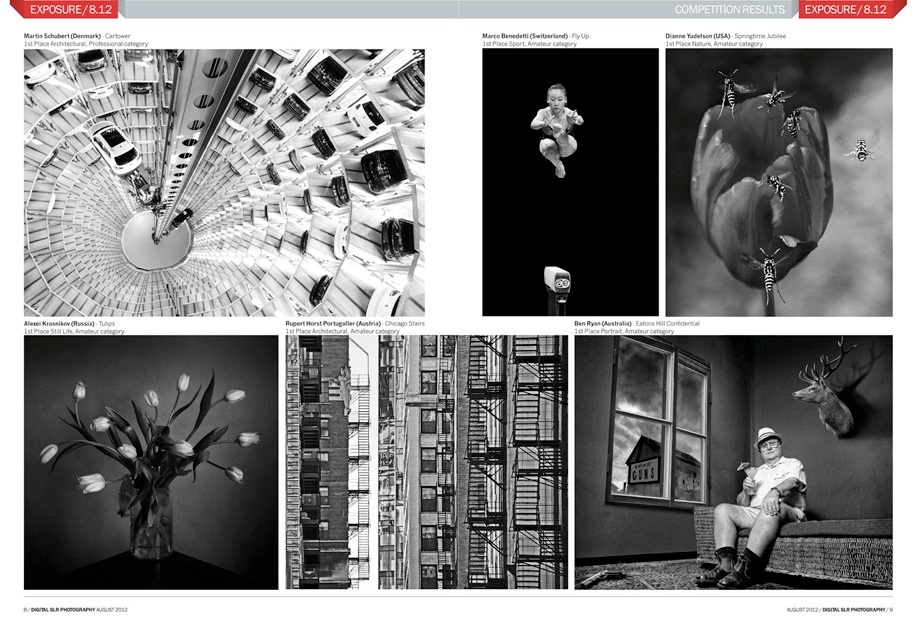Click the right page EXPOSURE/8.12 header badge

point(846,10)
